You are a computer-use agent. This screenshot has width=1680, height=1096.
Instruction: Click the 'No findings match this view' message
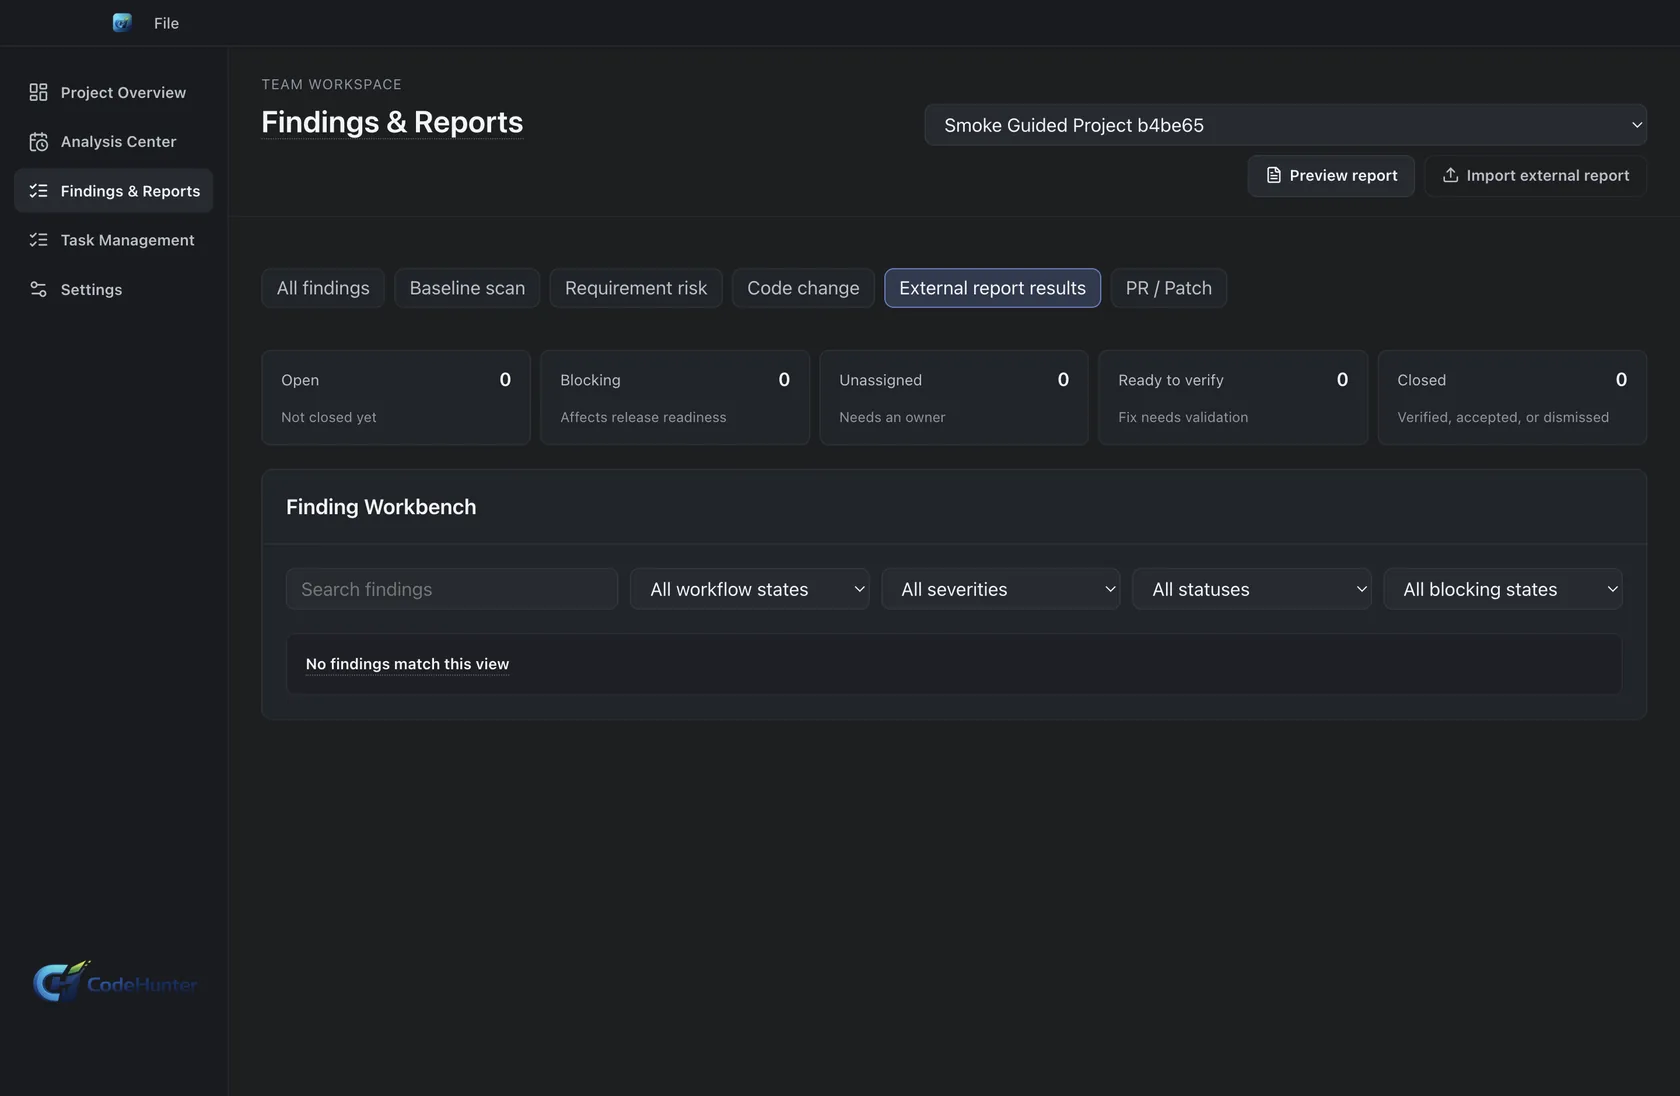[407, 664]
